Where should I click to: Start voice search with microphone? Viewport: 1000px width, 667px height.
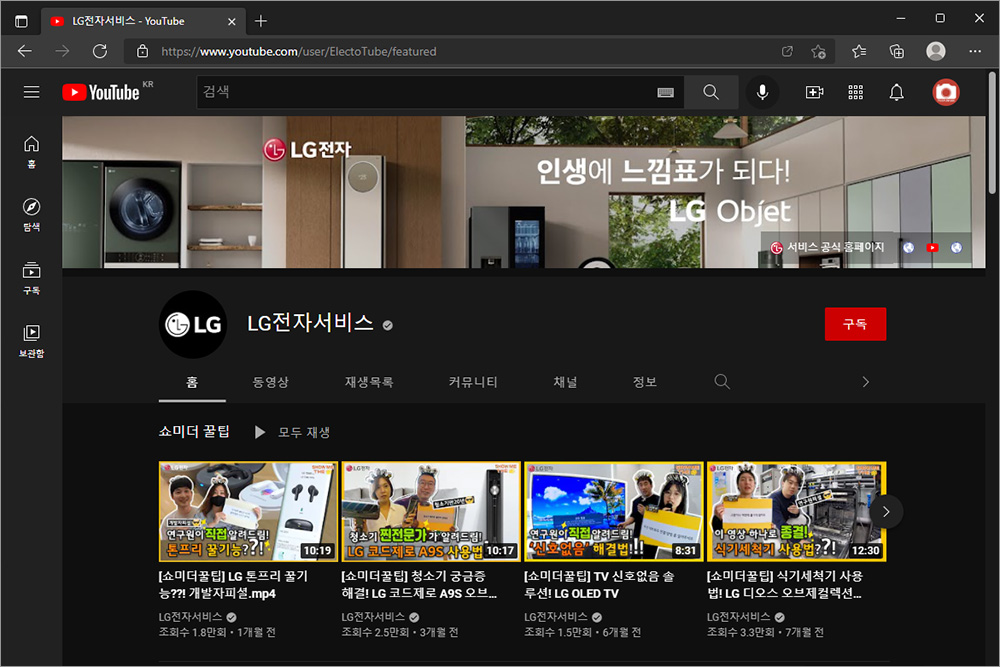[x=762, y=92]
